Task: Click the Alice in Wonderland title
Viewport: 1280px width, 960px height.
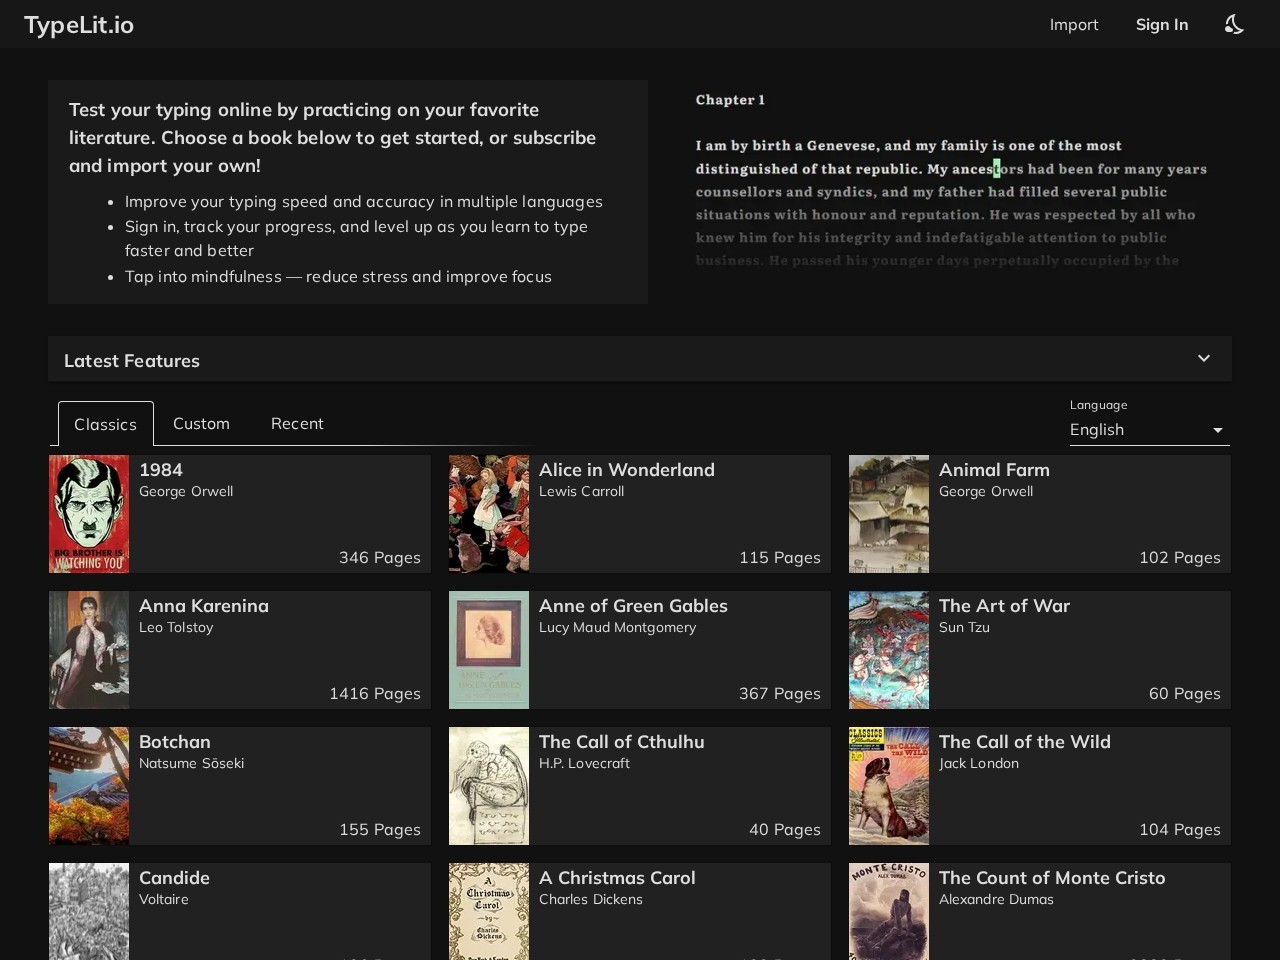Action: pos(627,470)
